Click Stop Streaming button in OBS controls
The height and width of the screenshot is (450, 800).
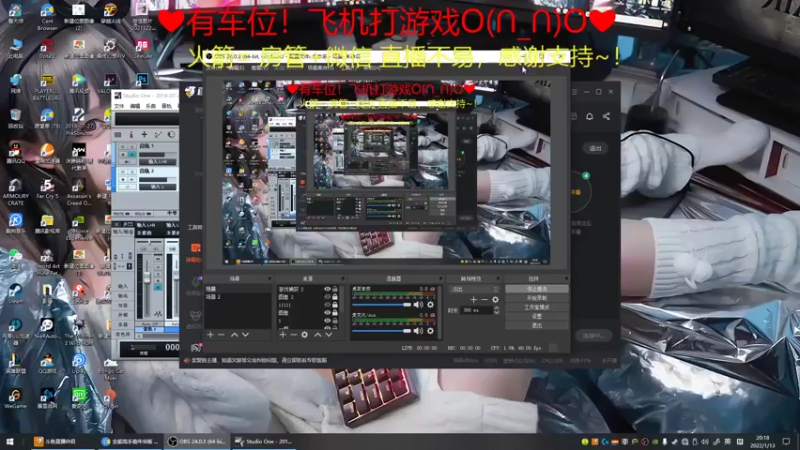[x=537, y=289]
